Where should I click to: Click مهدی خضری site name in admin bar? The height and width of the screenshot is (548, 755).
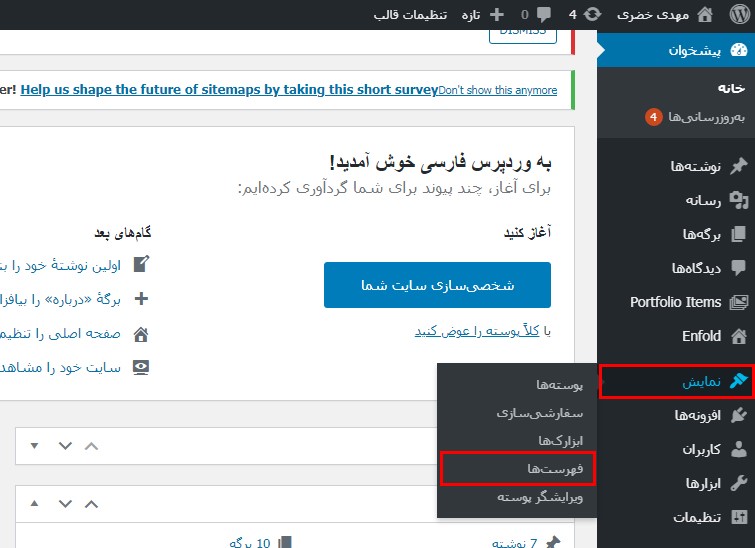point(653,15)
